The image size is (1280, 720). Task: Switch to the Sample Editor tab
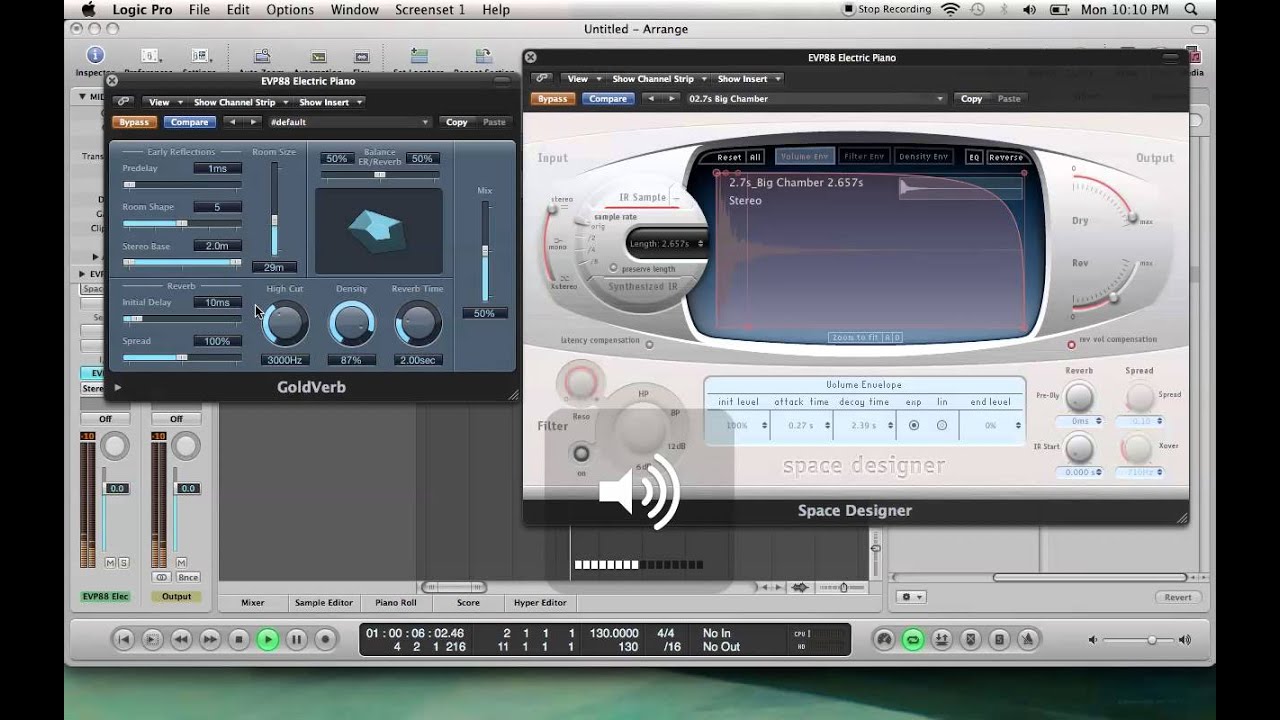pyautogui.click(x=323, y=603)
